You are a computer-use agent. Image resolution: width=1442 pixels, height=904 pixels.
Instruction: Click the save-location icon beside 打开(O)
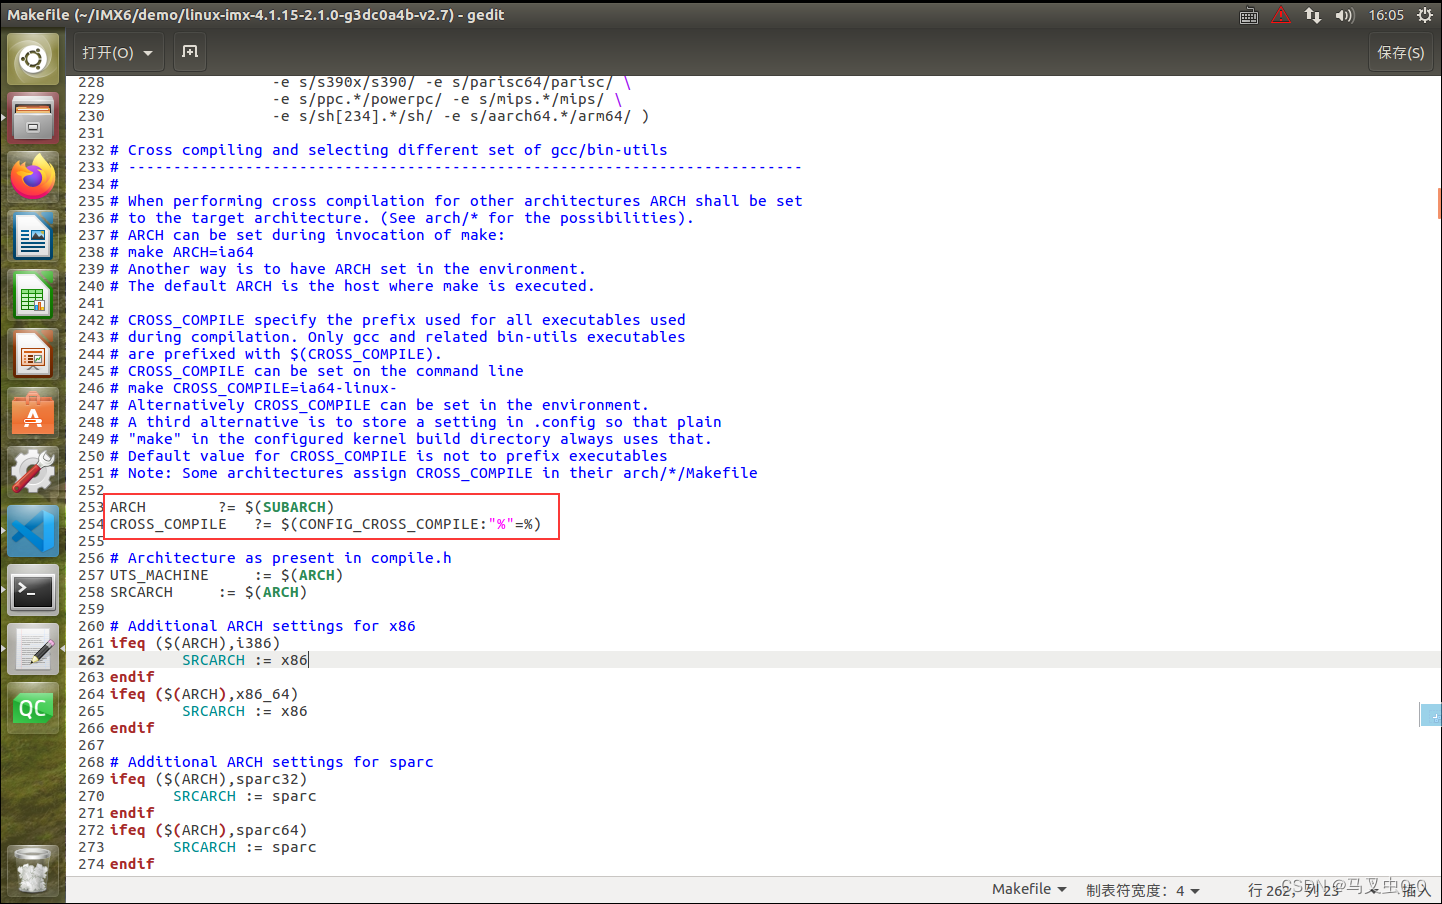pyautogui.click(x=189, y=52)
